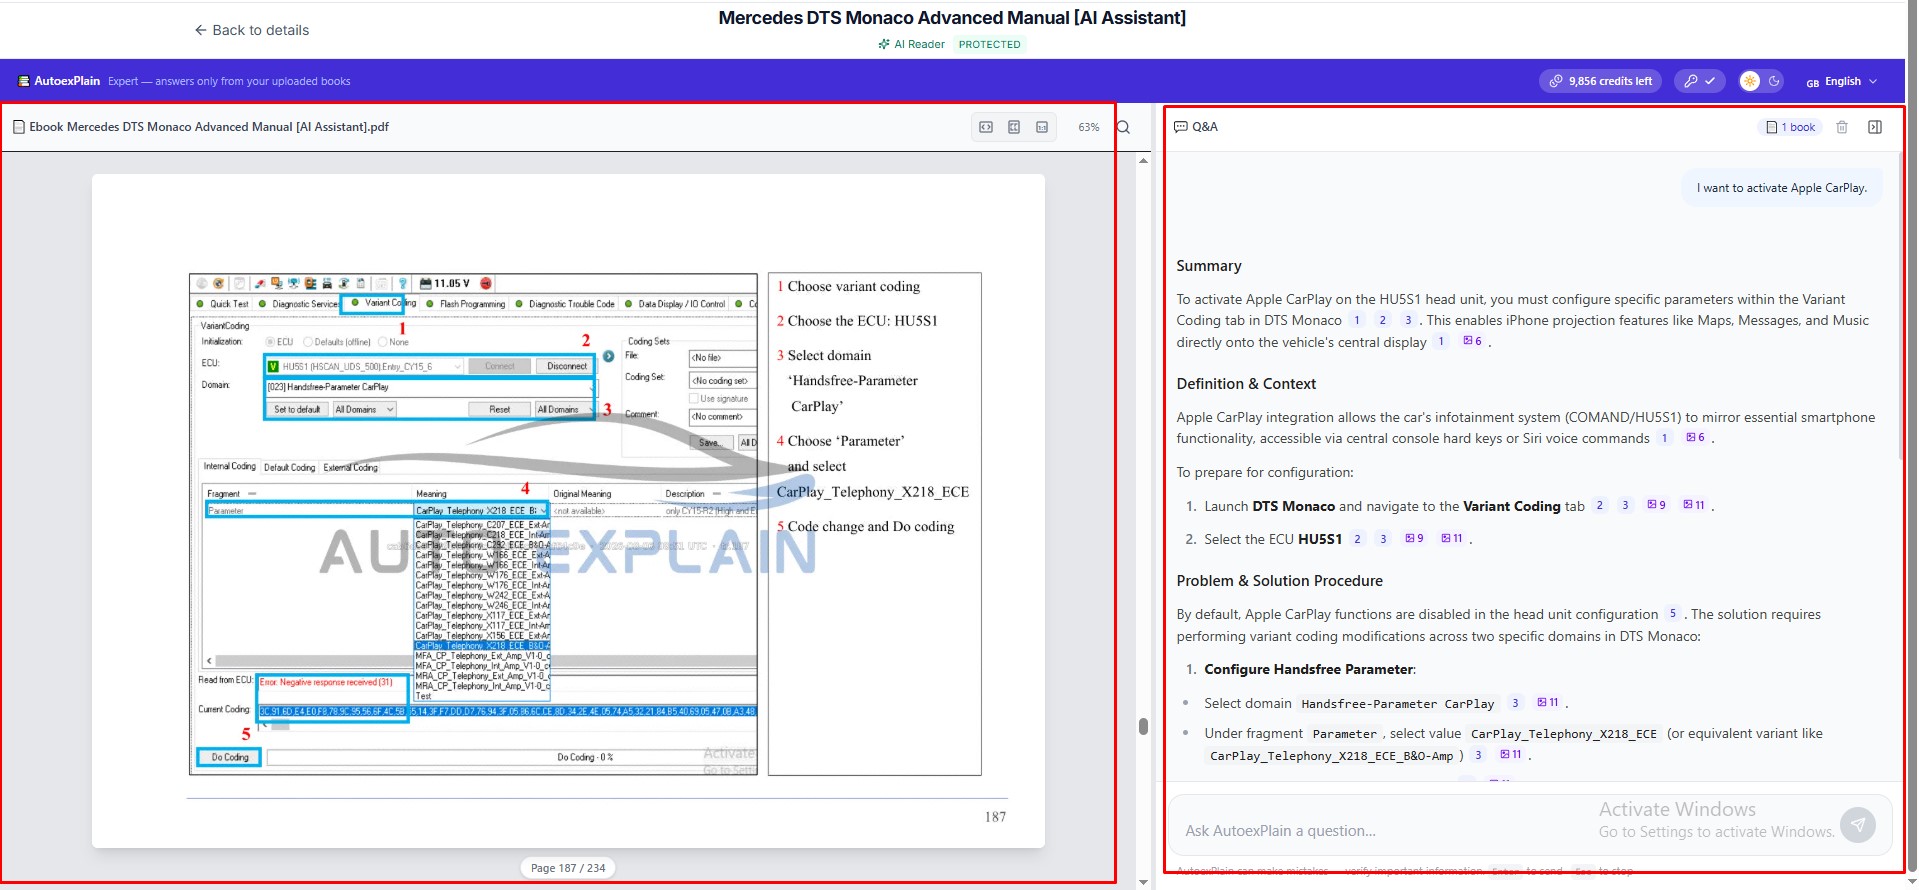Click the middle view icon in the PDF toolbar
This screenshot has width=1919, height=890.
coord(1014,127)
